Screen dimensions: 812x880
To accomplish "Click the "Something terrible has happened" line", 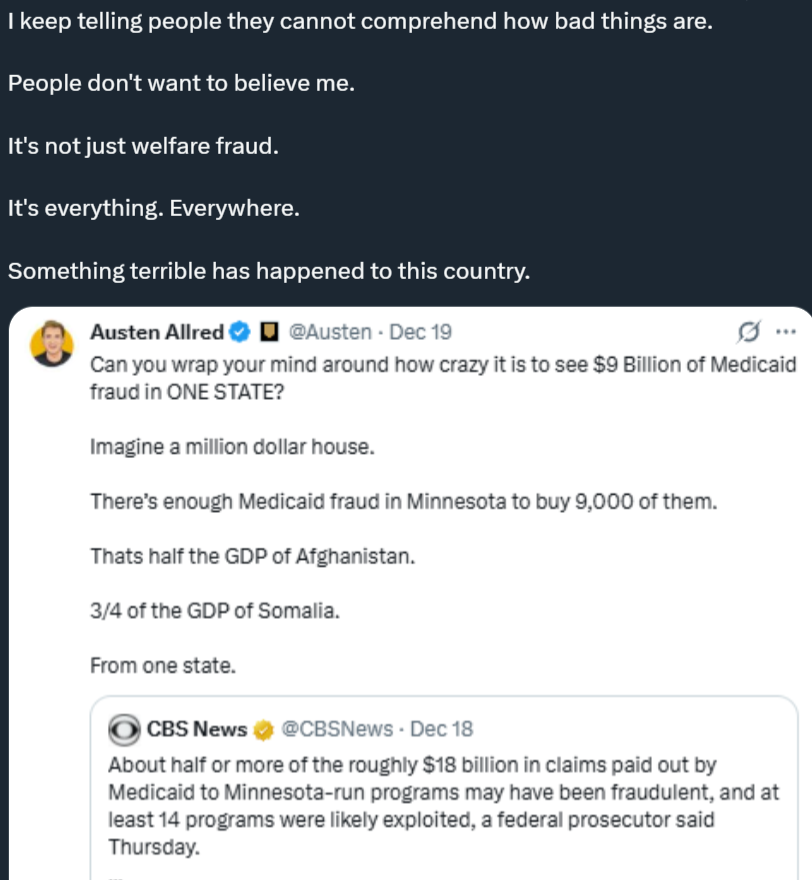I will (x=268, y=271).
